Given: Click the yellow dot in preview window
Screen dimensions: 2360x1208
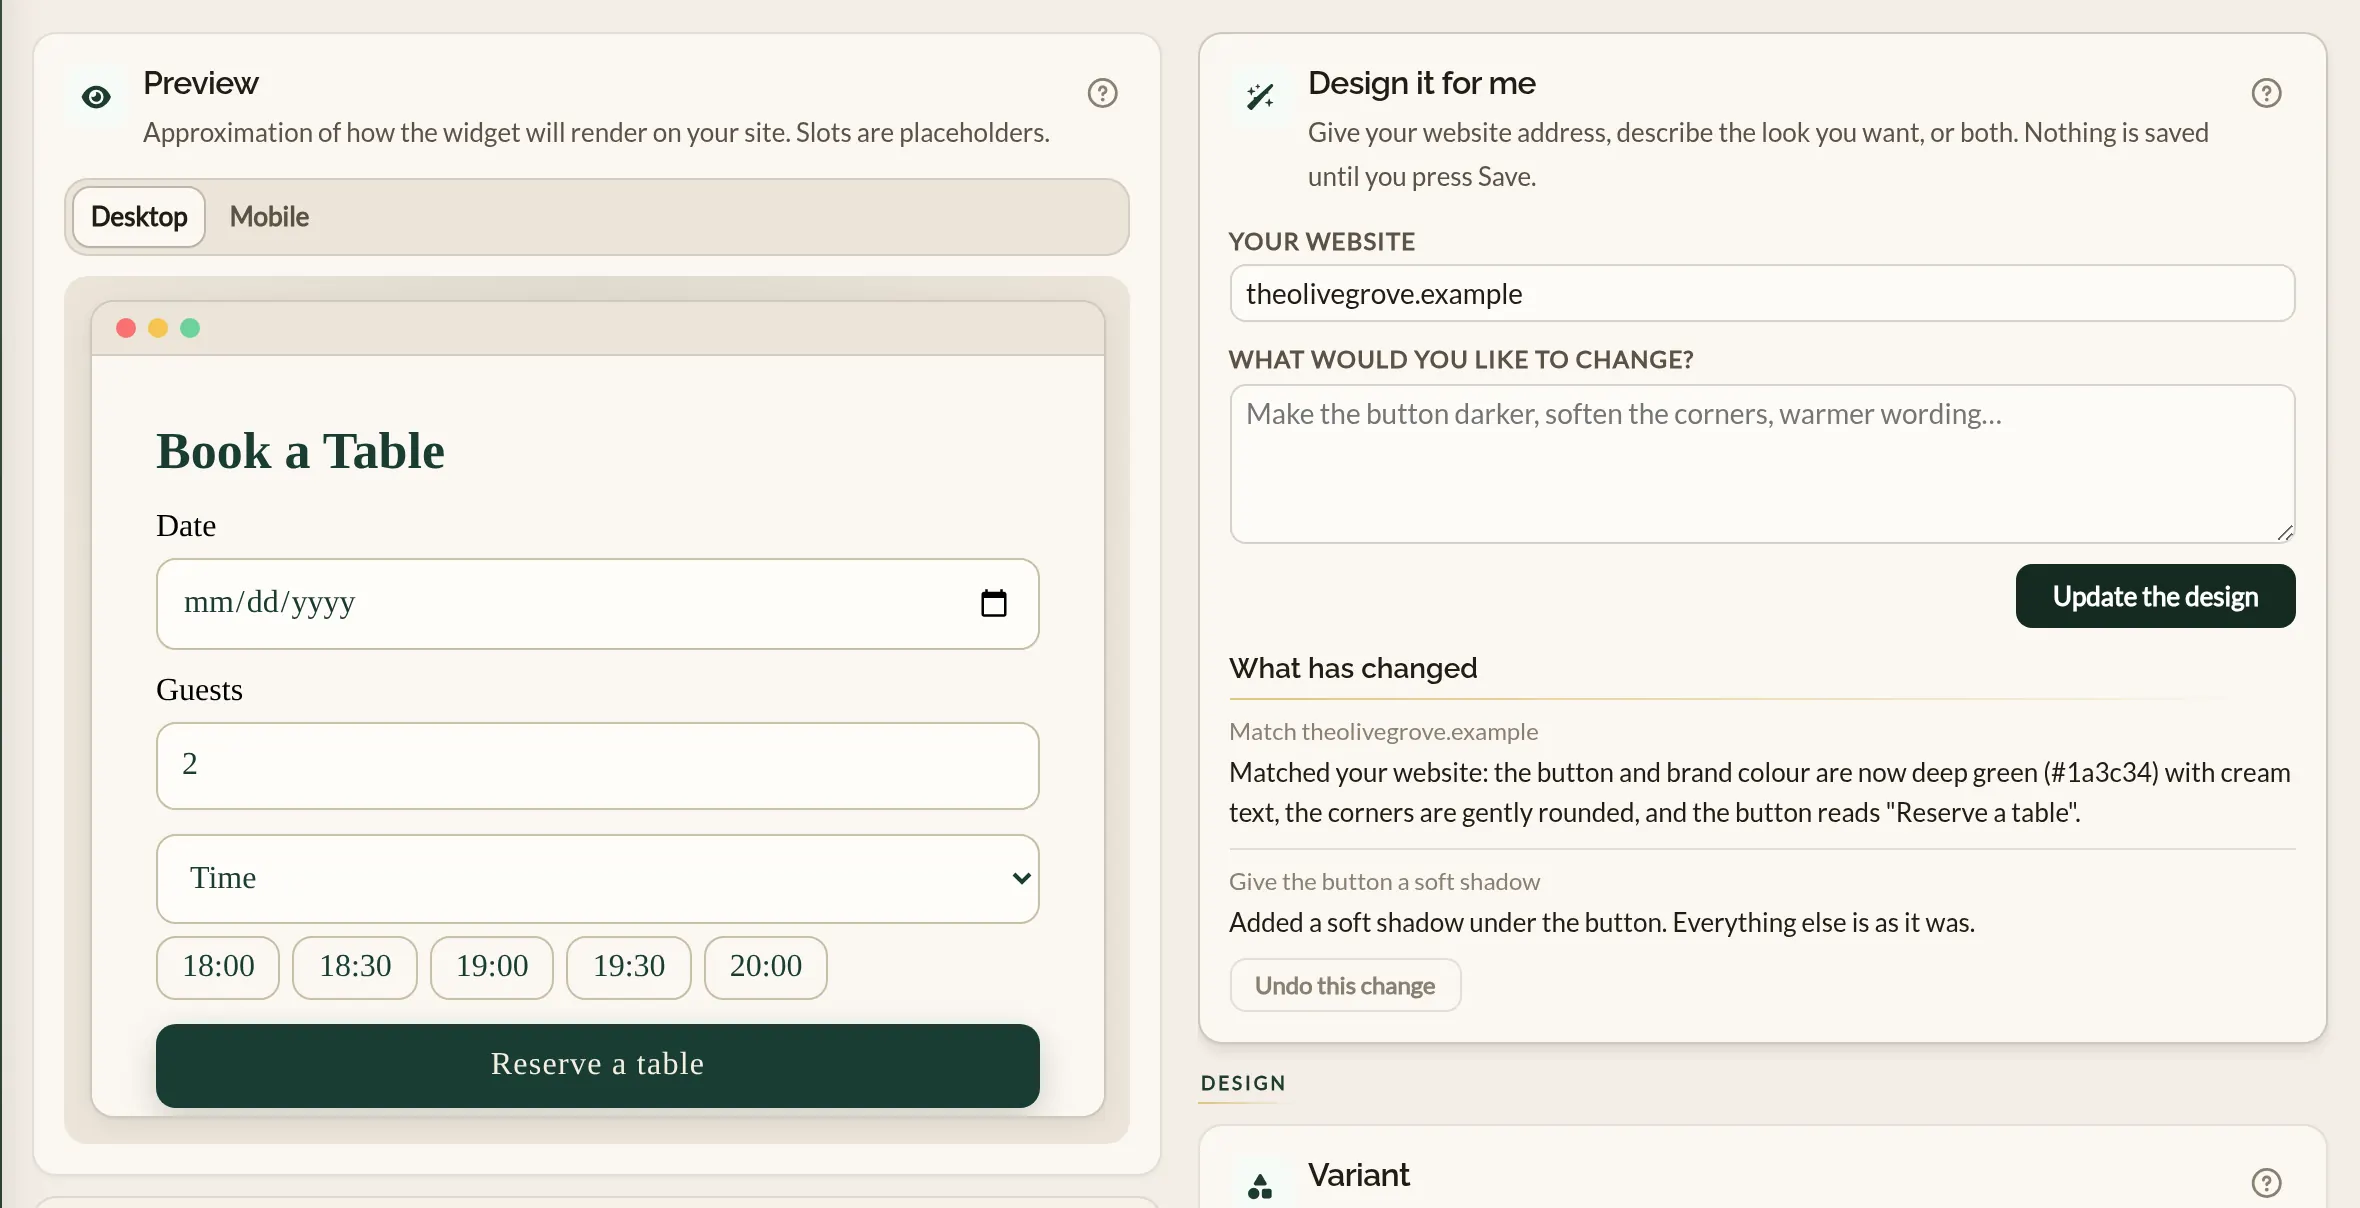Looking at the screenshot, I should pyautogui.click(x=158, y=328).
